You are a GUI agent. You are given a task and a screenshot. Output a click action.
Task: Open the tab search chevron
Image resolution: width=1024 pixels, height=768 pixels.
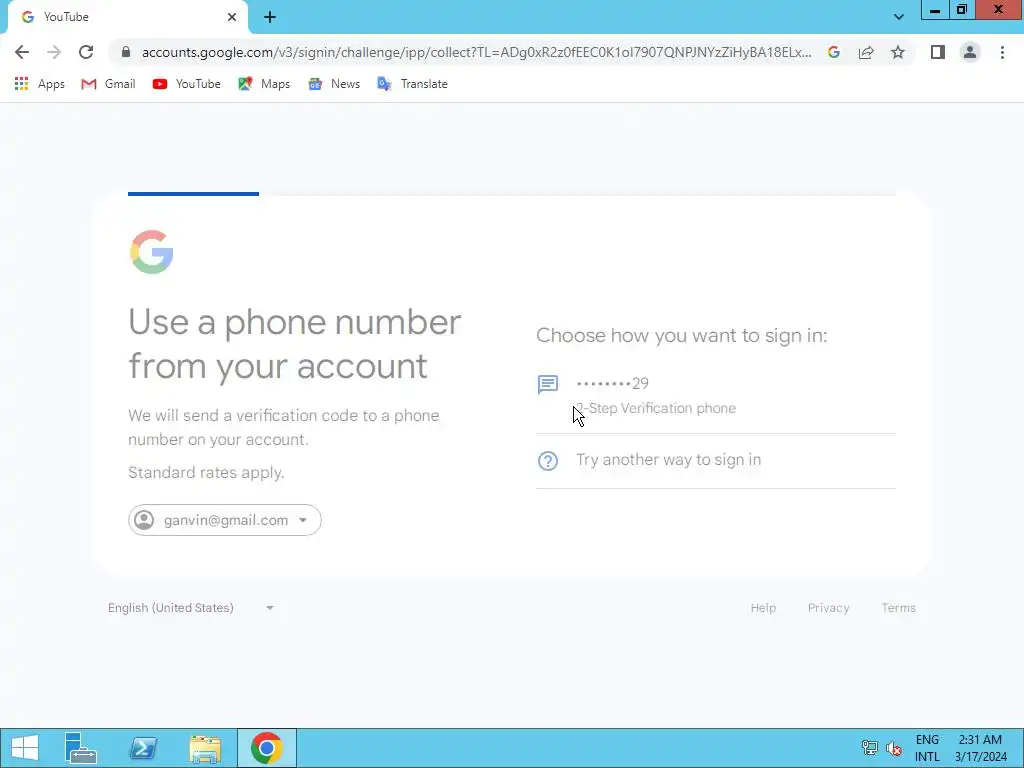(x=899, y=17)
